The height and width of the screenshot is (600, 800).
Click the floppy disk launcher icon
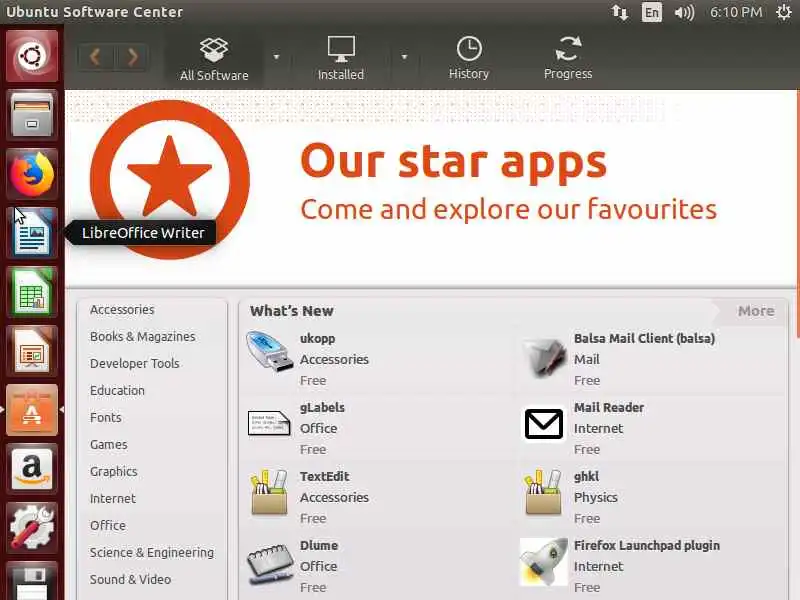32,582
